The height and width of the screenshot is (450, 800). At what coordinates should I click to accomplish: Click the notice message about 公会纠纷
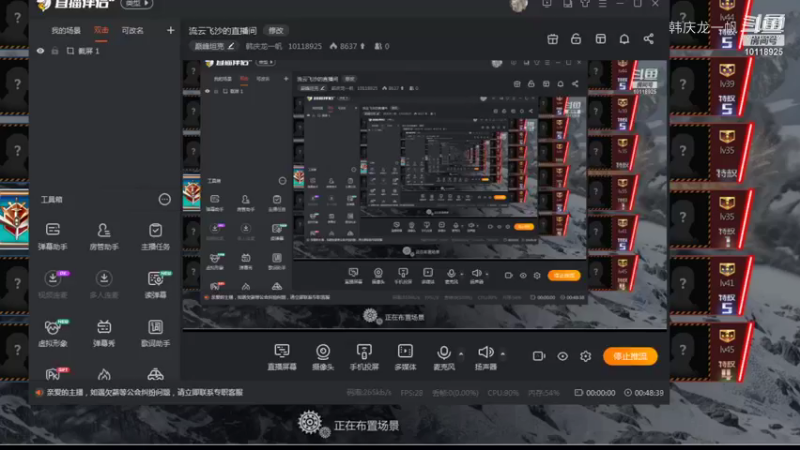(x=145, y=392)
